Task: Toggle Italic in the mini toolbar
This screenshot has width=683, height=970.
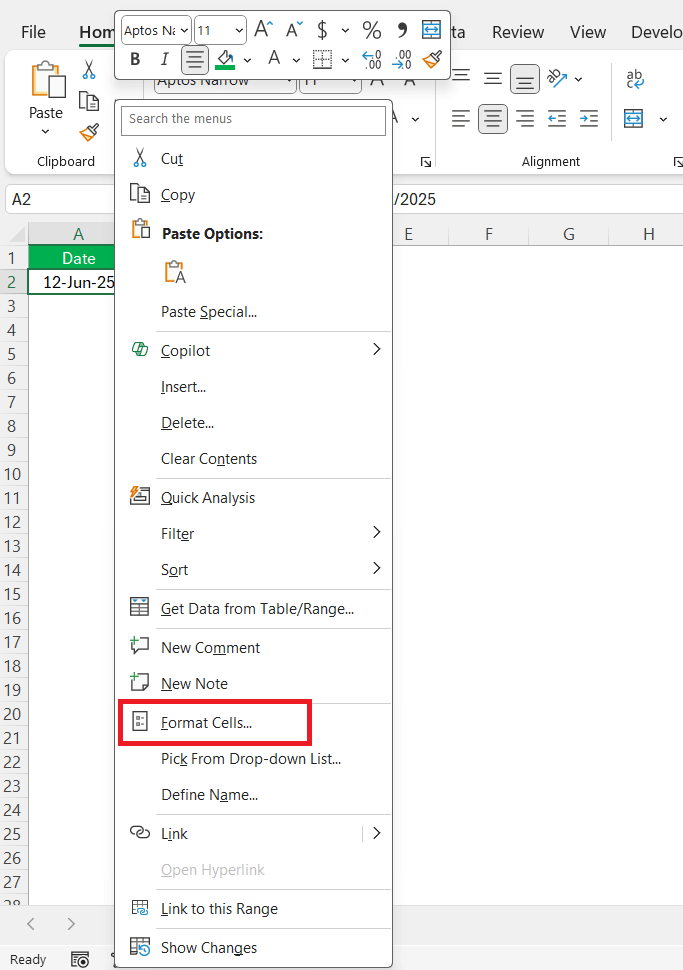Action: [164, 59]
